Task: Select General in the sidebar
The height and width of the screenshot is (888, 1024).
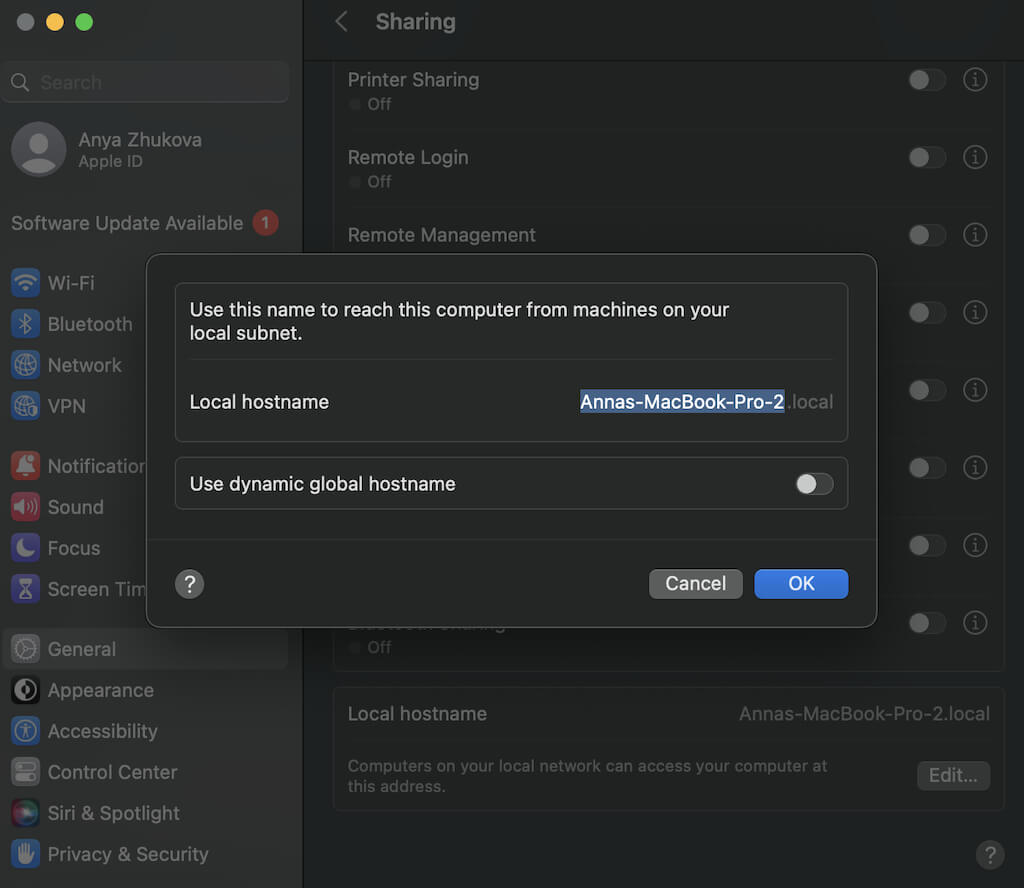Action: 145,649
